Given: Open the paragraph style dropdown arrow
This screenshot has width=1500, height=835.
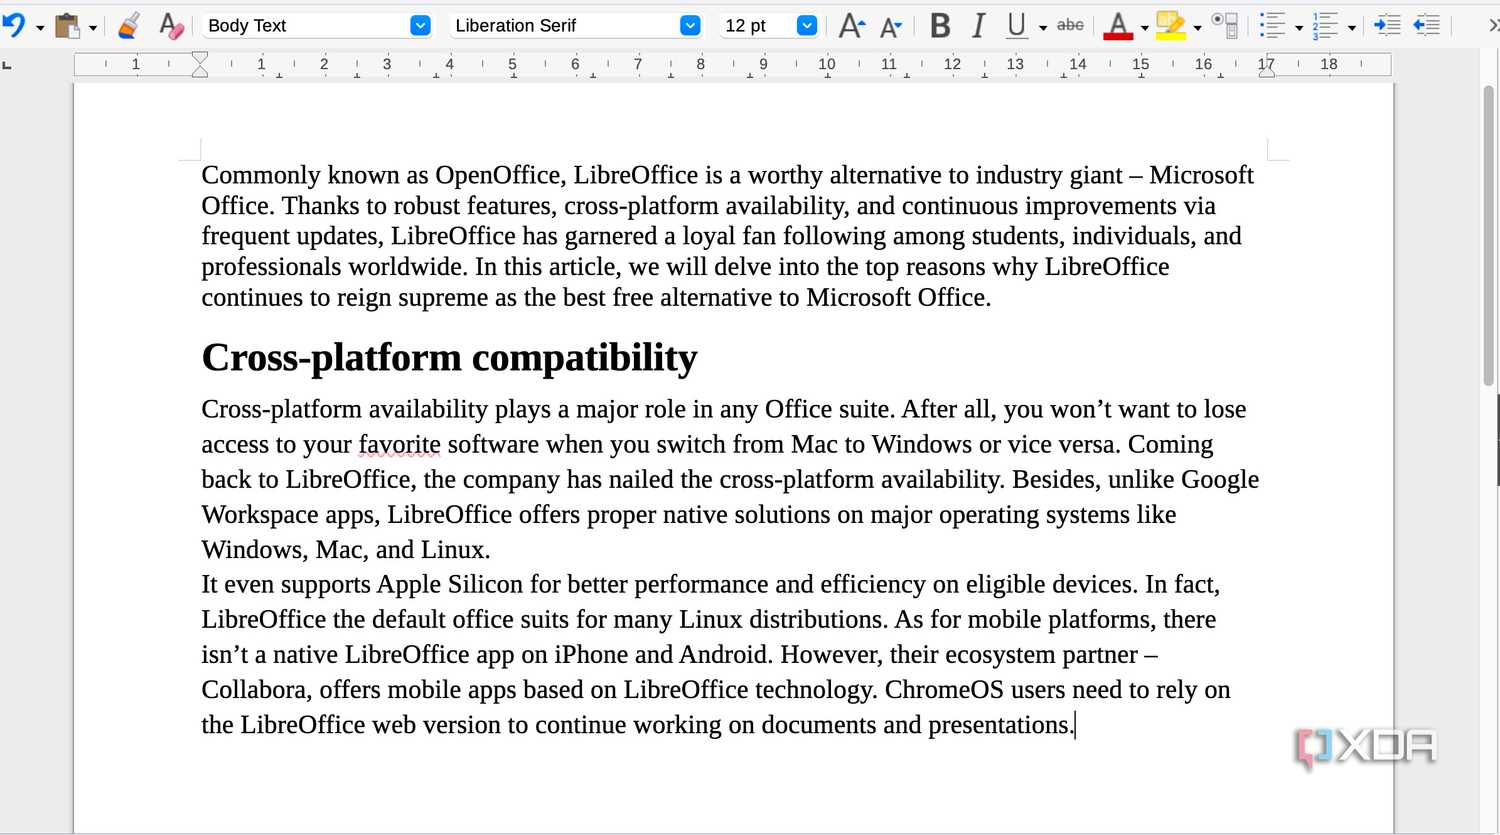Looking at the screenshot, I should pos(421,26).
